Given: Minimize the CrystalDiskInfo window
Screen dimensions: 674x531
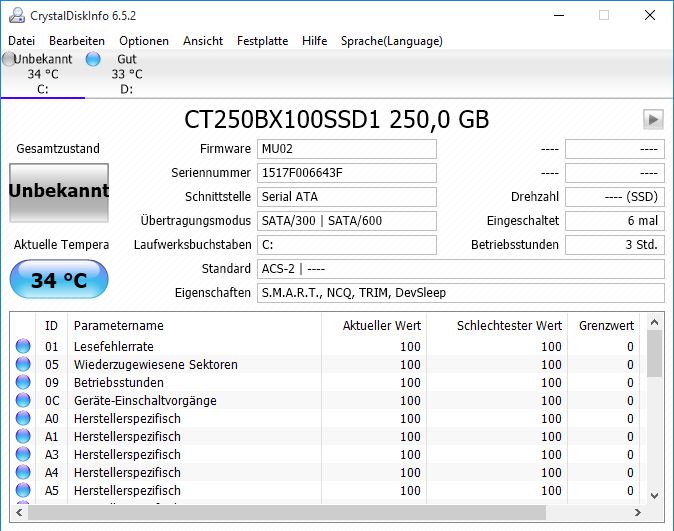Looking at the screenshot, I should (x=559, y=15).
